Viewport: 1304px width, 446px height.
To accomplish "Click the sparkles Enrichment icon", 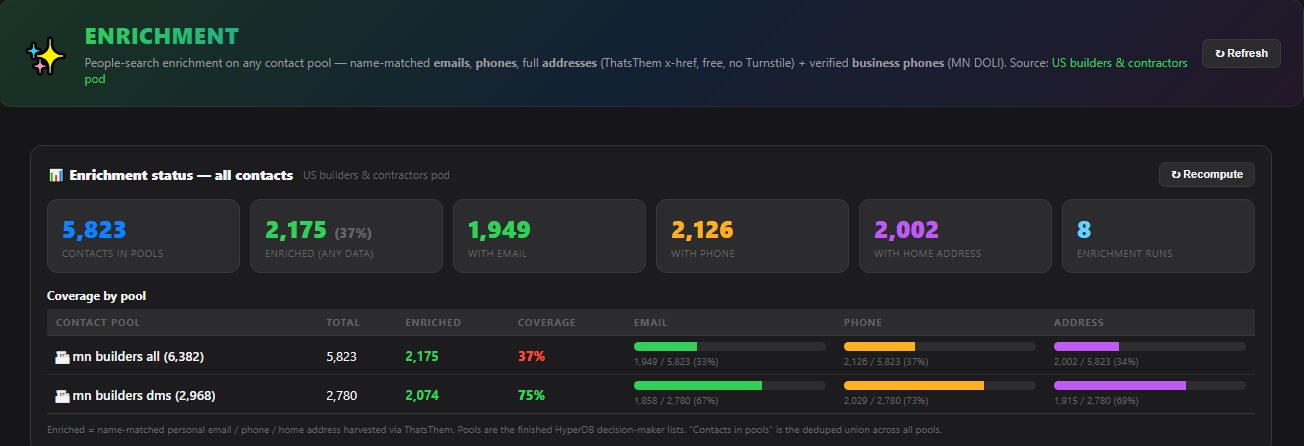I will point(46,59).
